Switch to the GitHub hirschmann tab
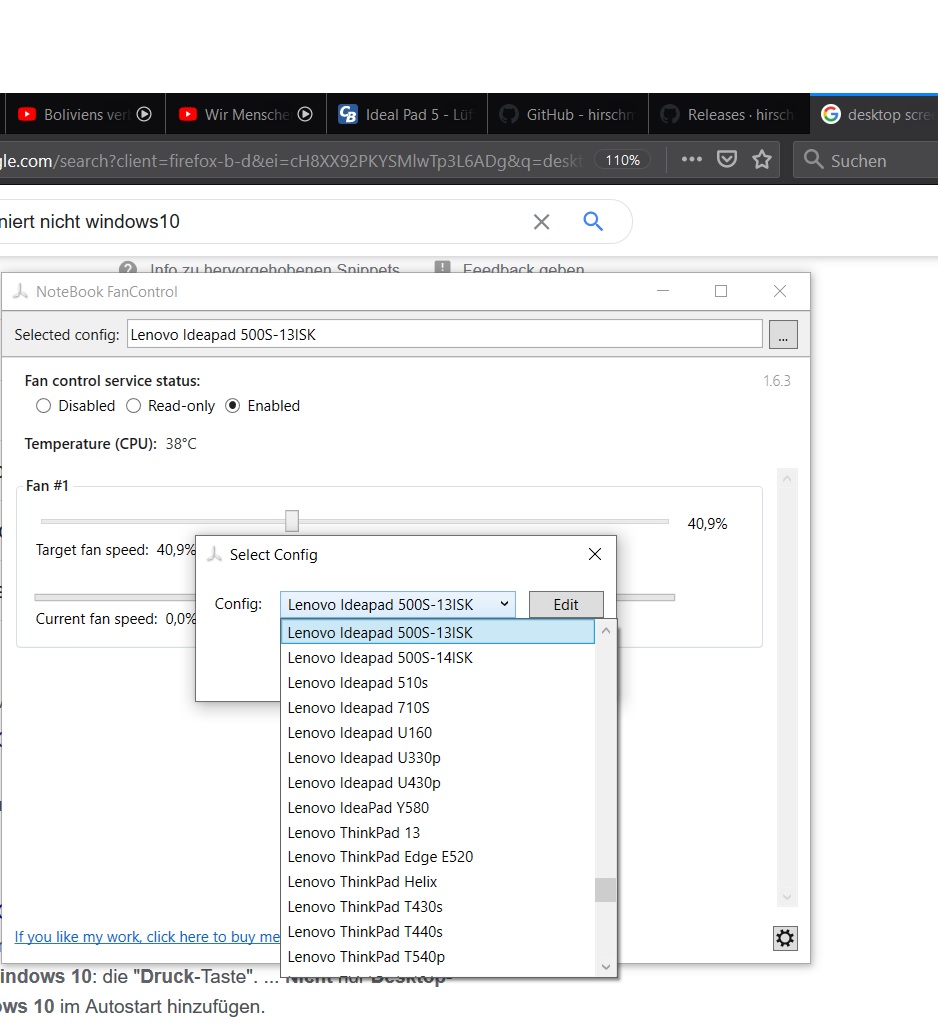938x1031 pixels. click(568, 114)
